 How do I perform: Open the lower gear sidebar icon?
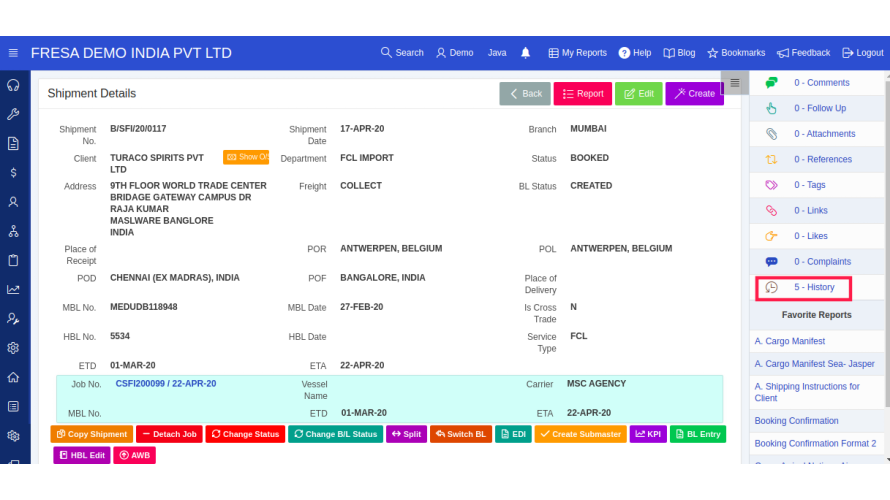(13, 436)
